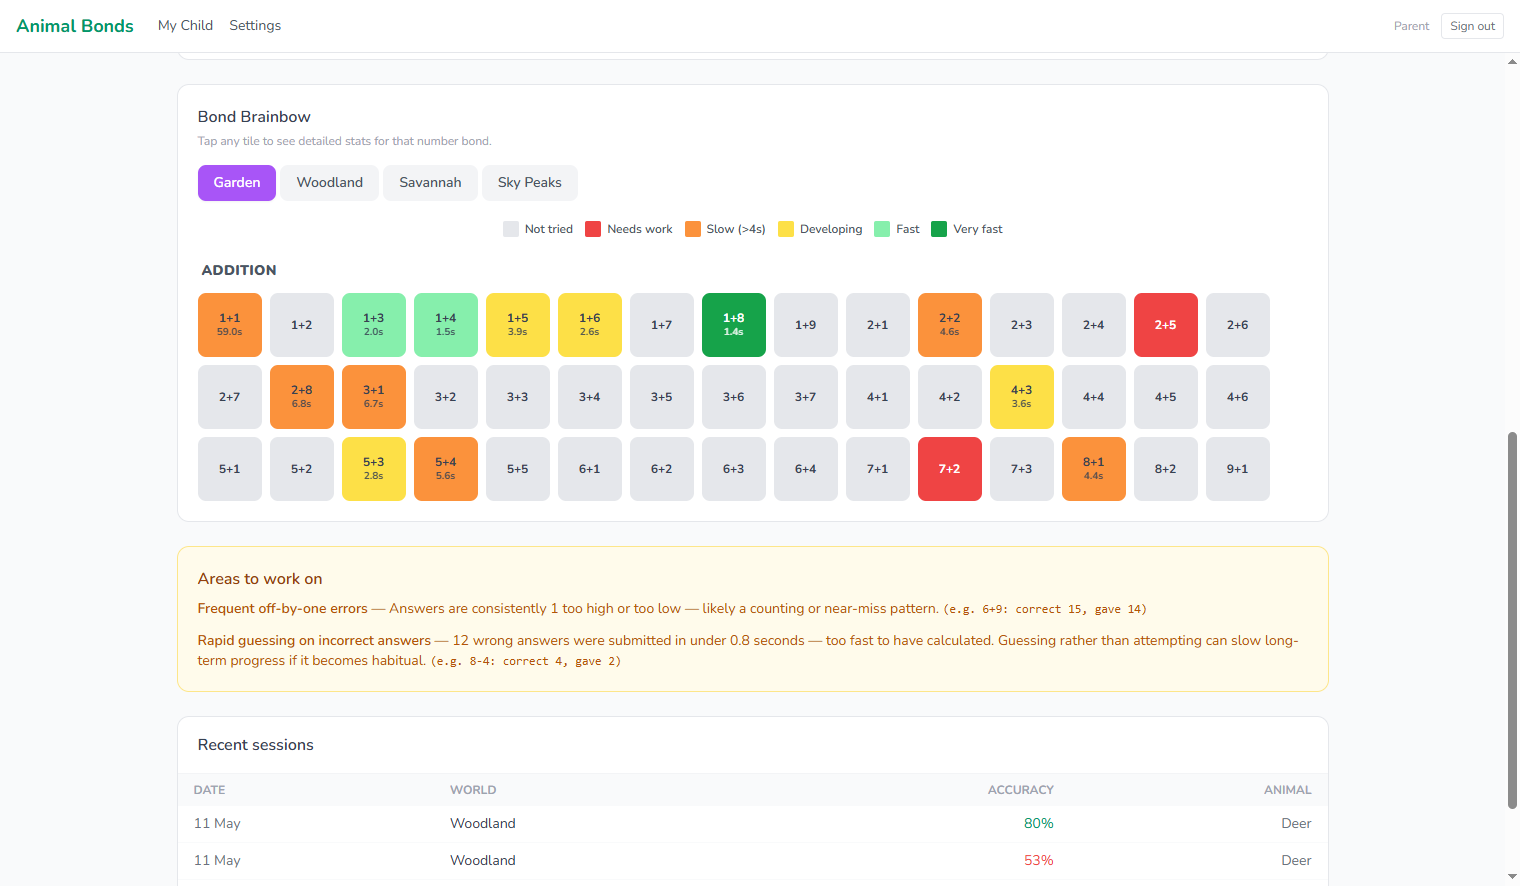This screenshot has width=1520, height=886.
Task: Click the Sign out button
Action: (1472, 26)
